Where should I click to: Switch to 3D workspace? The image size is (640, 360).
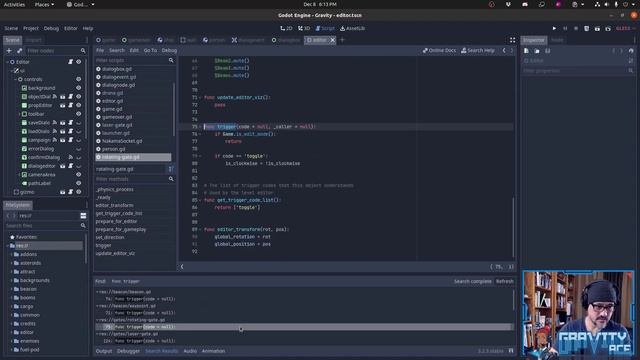click(x=304, y=29)
